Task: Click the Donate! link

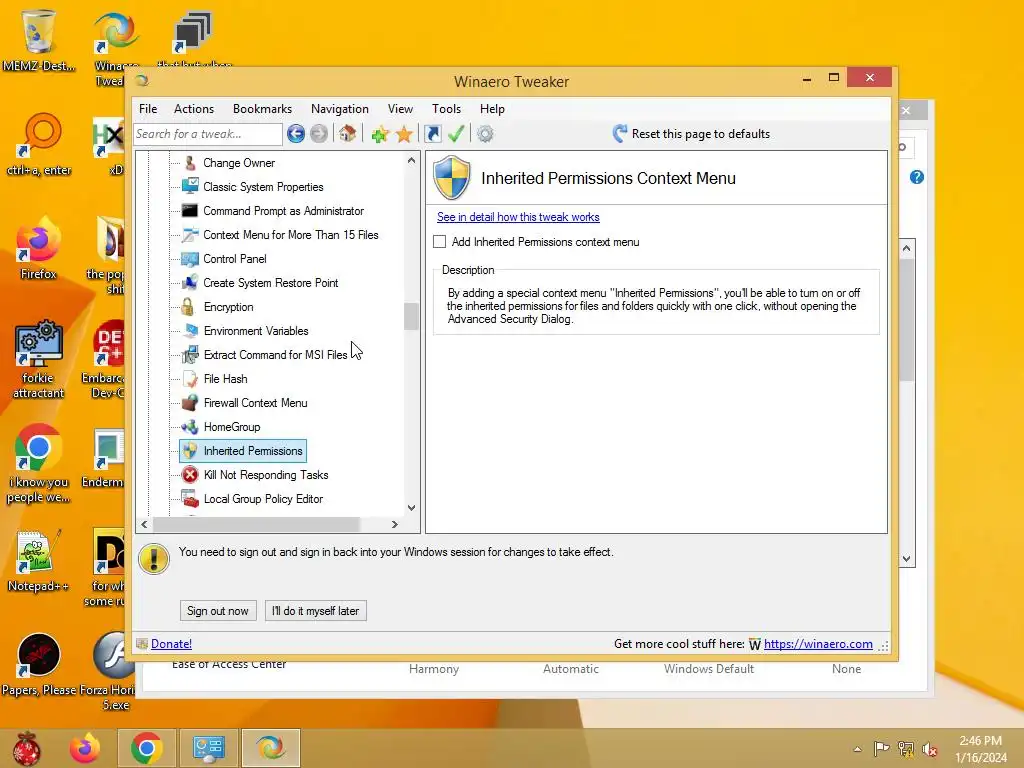Action: (x=171, y=644)
